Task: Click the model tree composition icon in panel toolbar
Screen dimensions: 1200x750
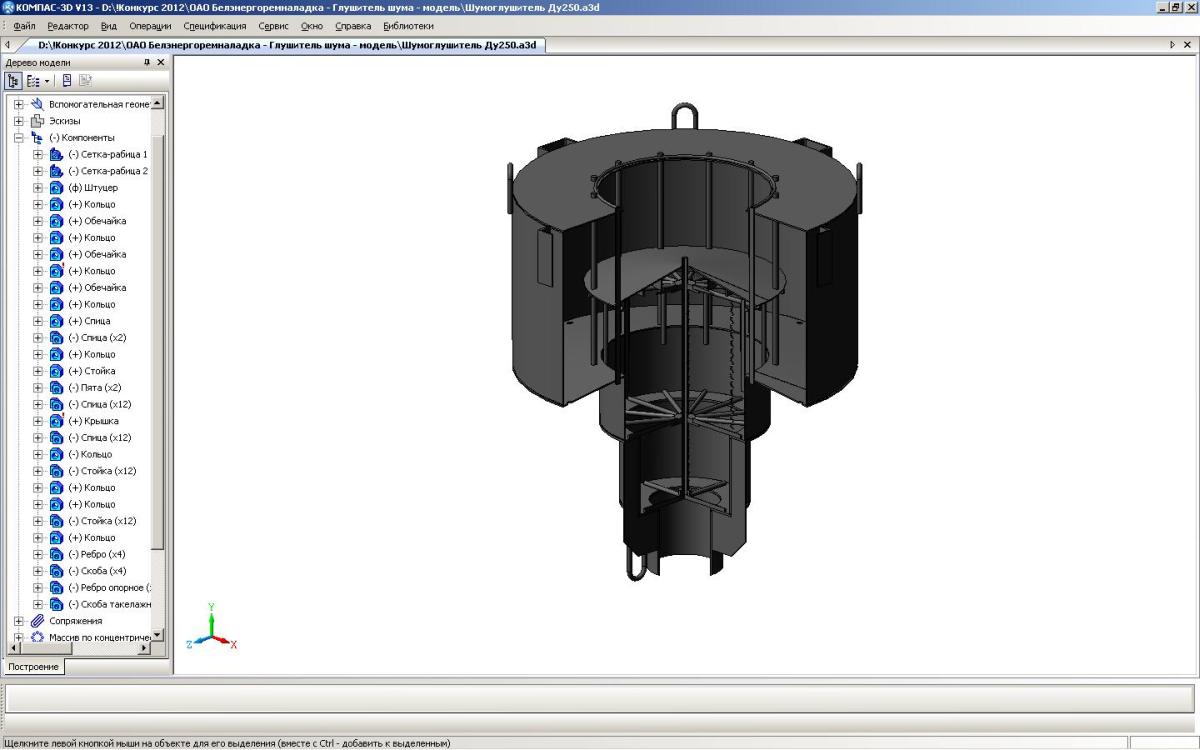Action: 67,80
